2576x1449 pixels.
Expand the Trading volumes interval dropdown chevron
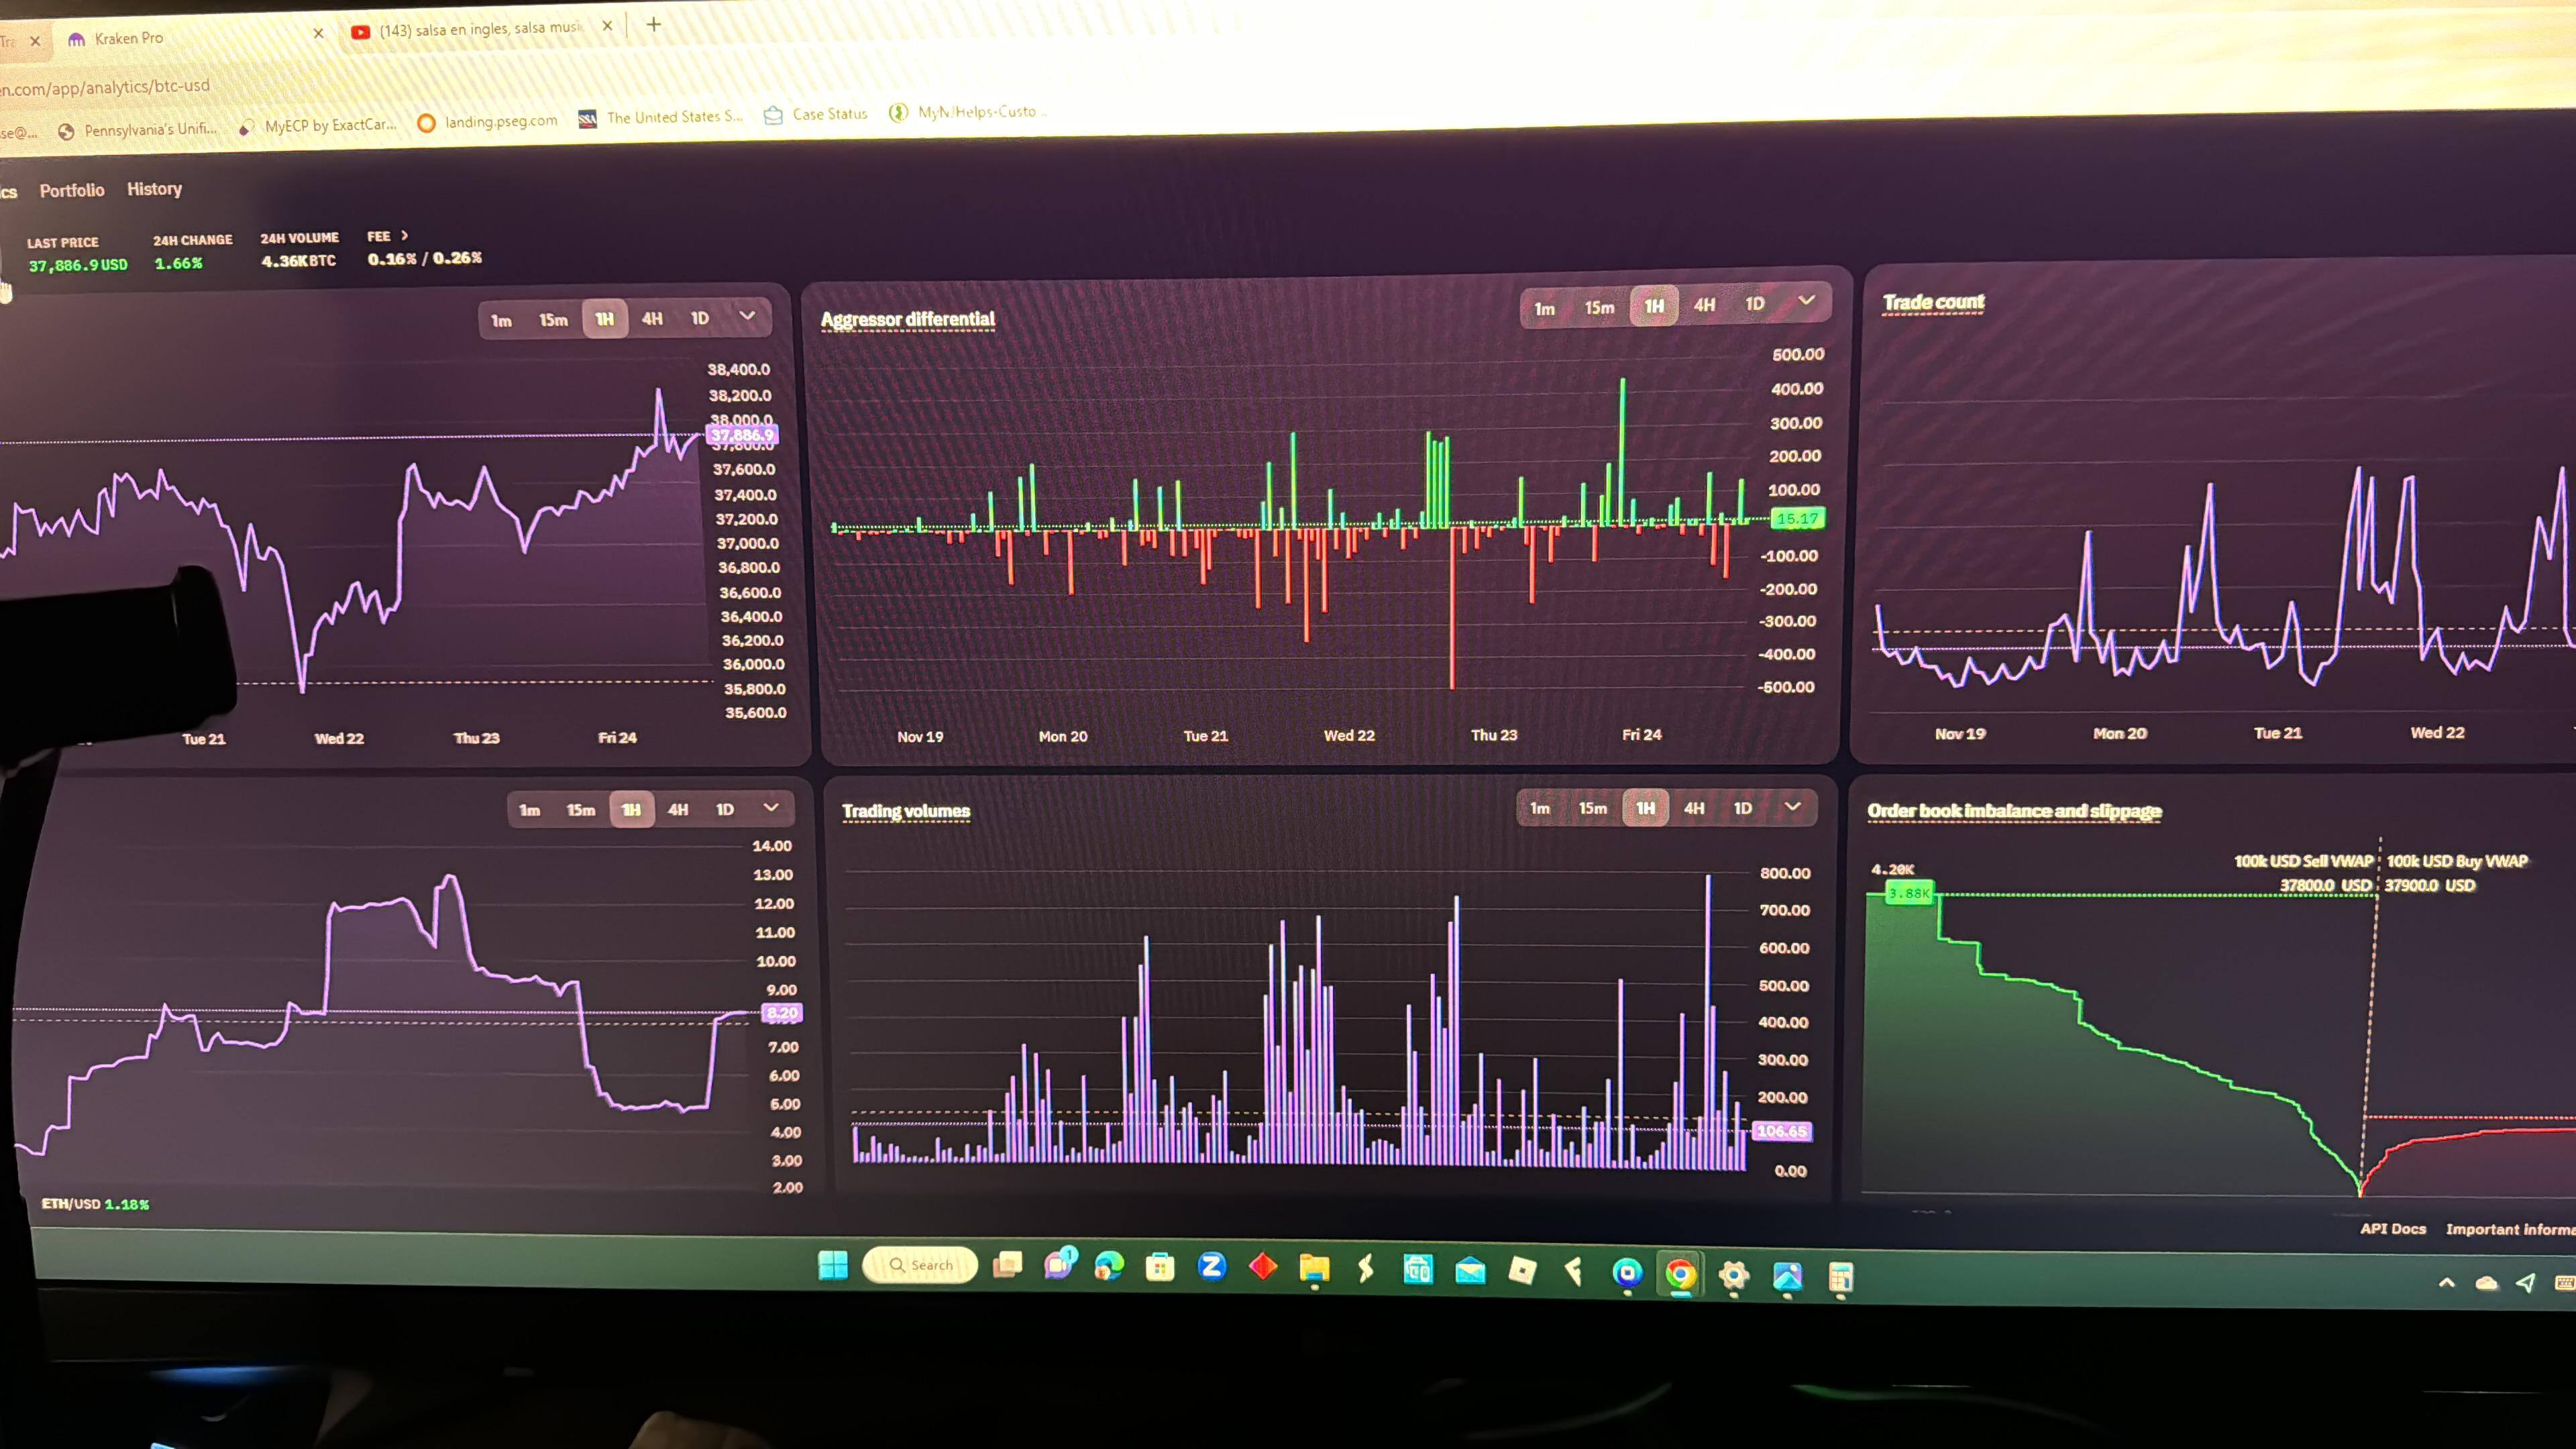tap(1792, 806)
